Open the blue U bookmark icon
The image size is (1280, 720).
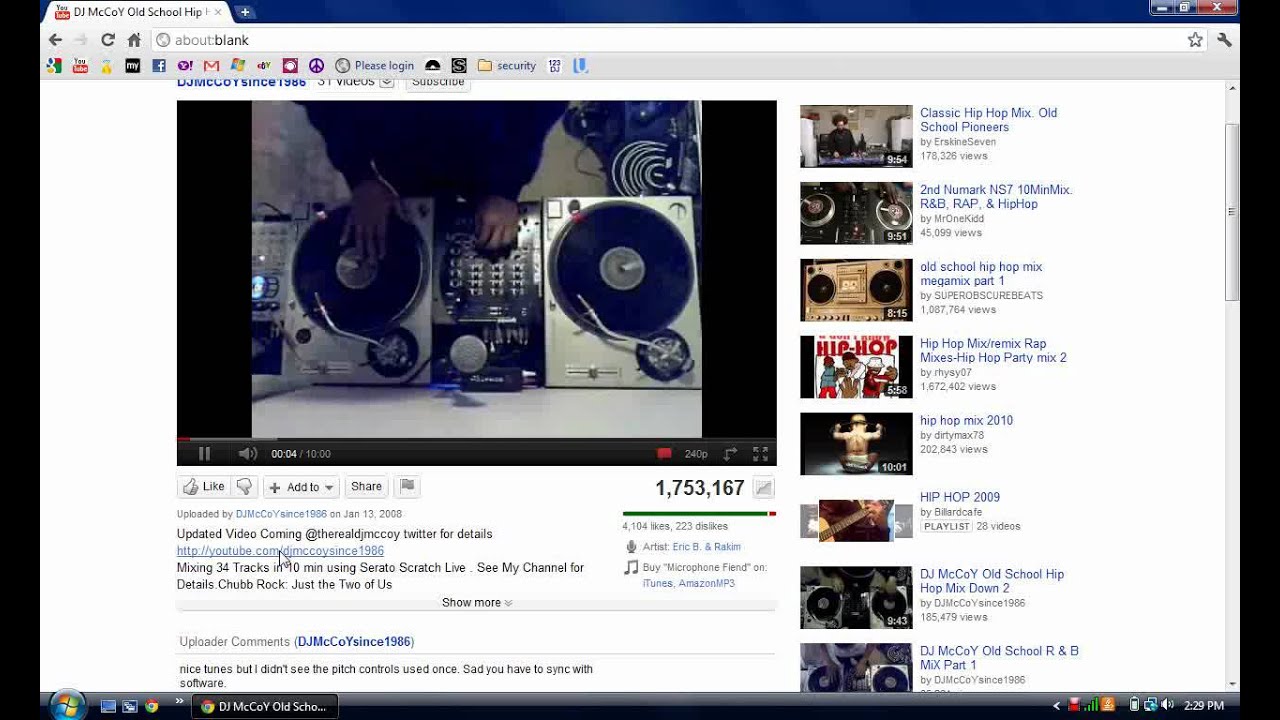[x=580, y=66]
